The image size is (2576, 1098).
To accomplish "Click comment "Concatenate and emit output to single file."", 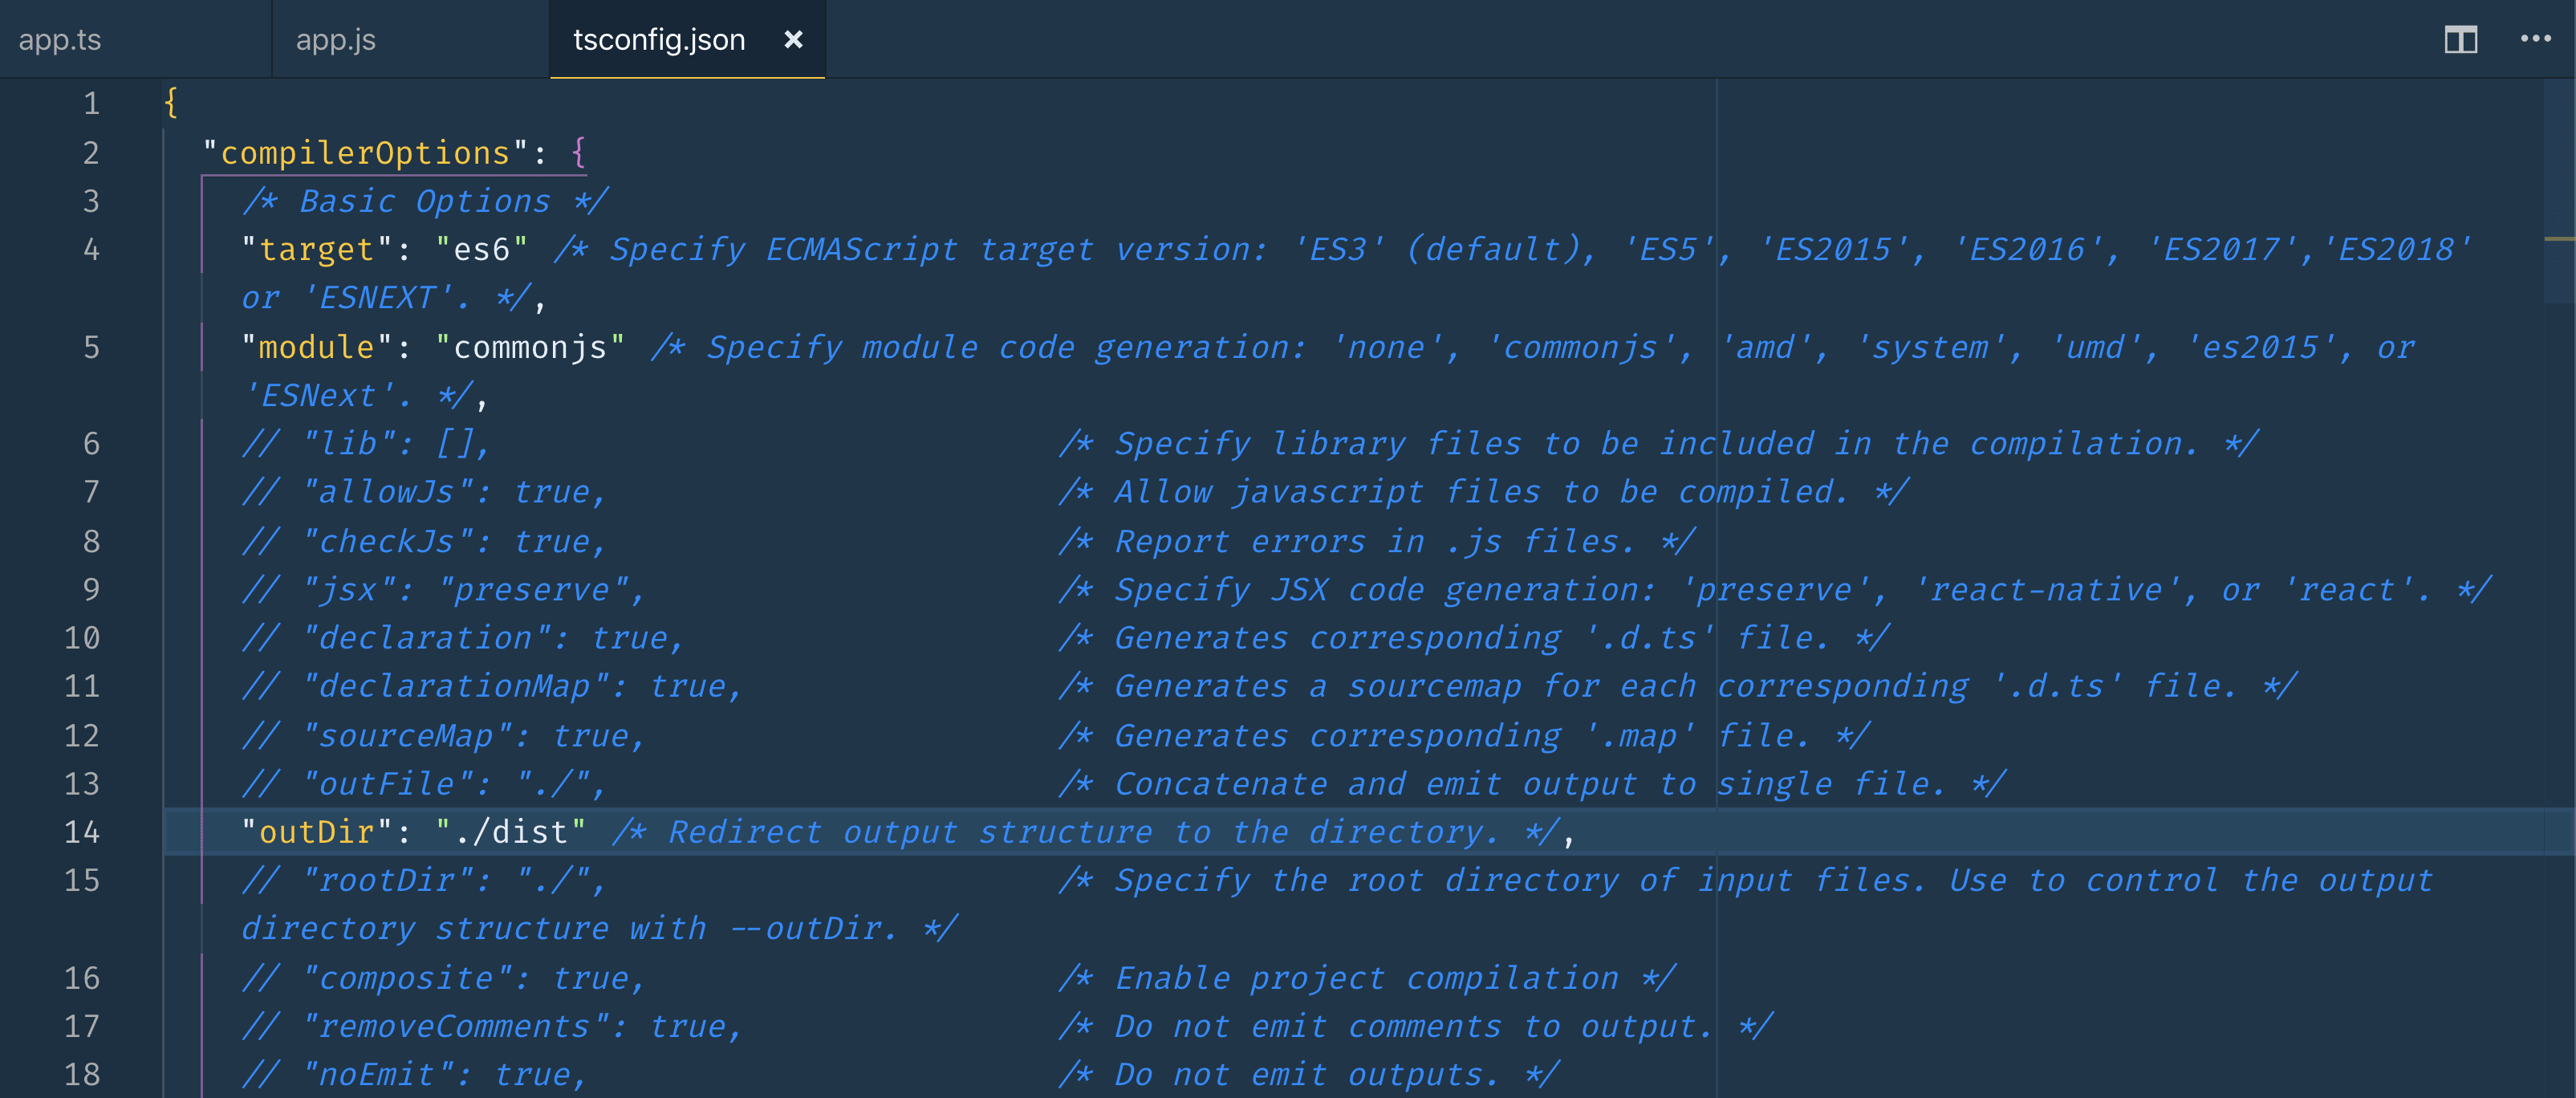I will click(x=1533, y=785).
